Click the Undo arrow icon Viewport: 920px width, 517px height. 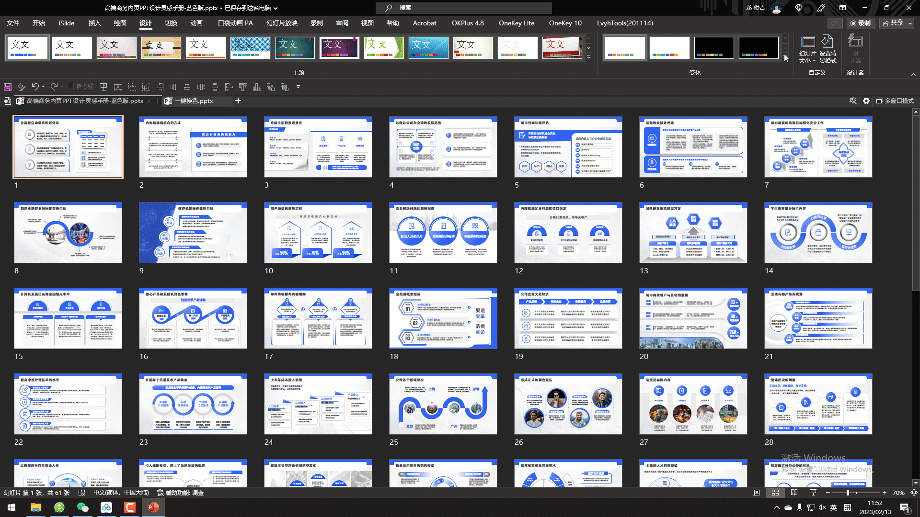click(35, 87)
